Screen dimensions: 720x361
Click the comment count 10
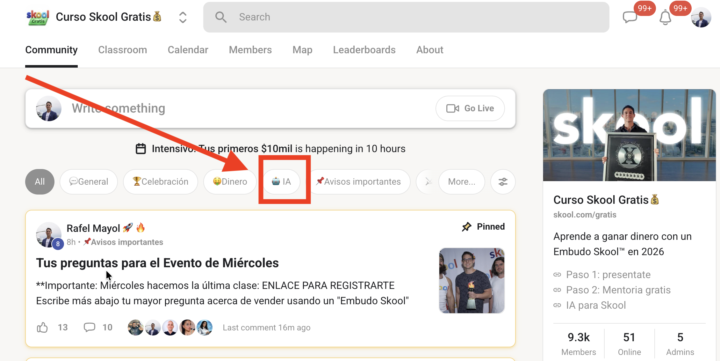click(x=107, y=327)
